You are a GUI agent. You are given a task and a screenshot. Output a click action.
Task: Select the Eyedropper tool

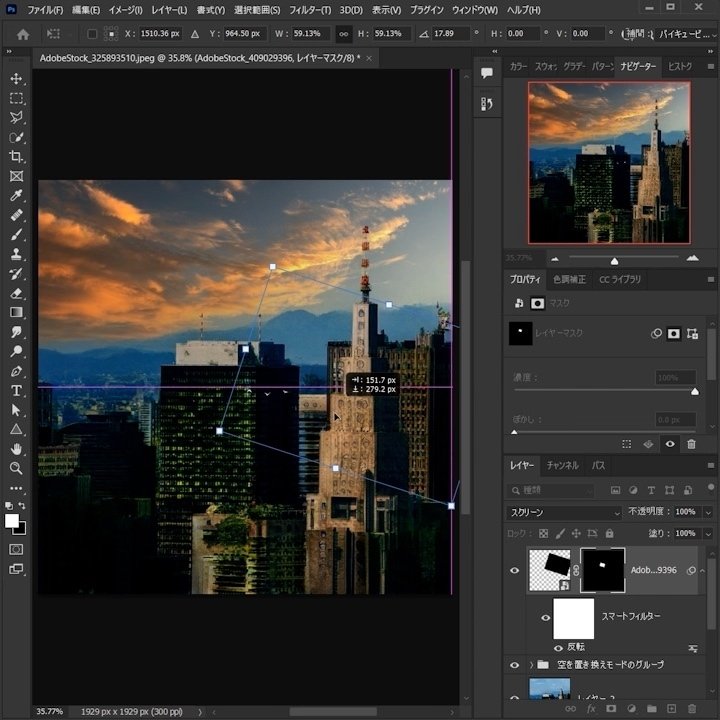click(x=16, y=196)
